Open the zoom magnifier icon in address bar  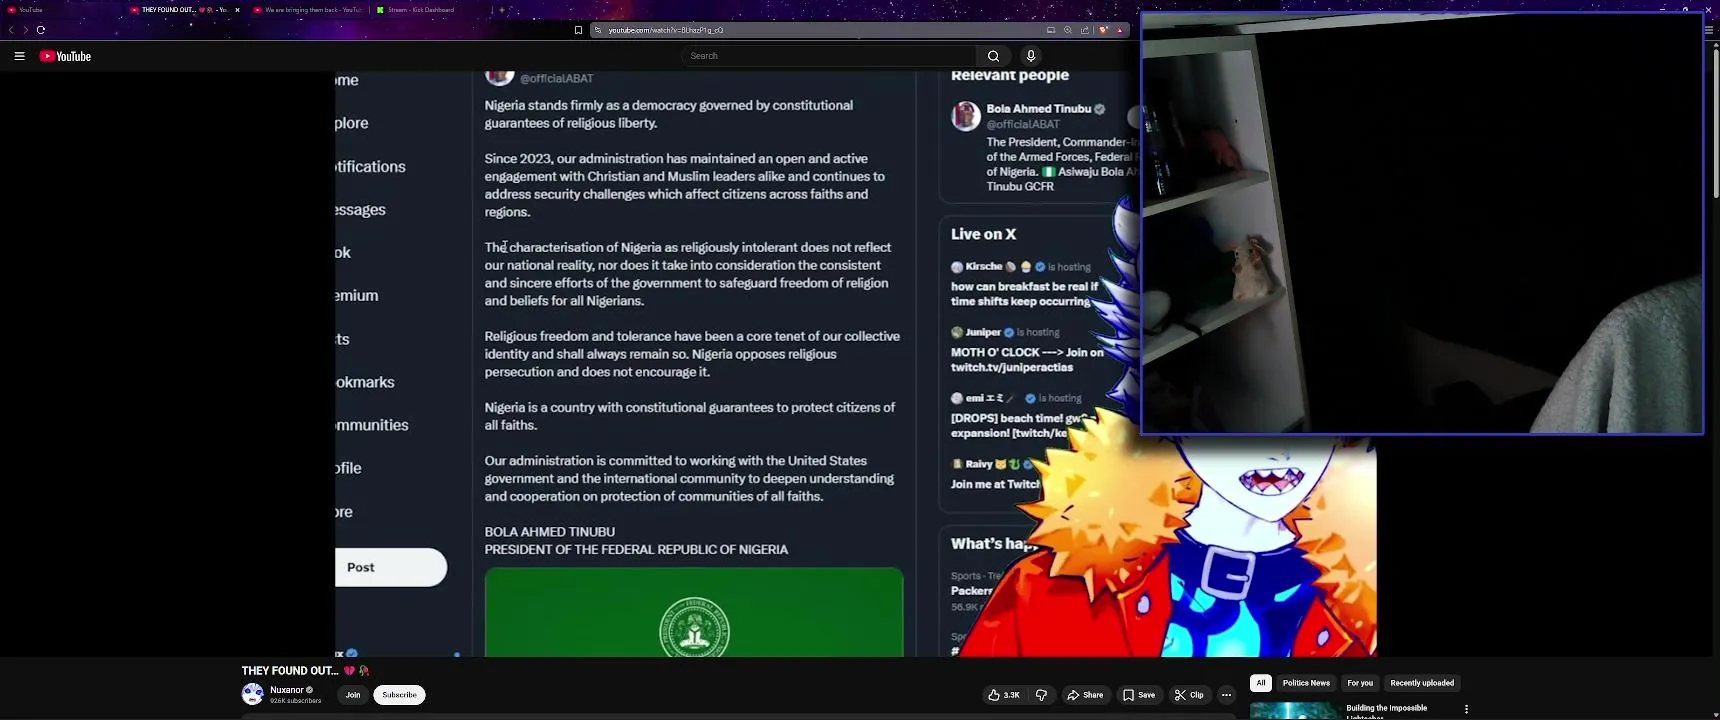[1068, 30]
